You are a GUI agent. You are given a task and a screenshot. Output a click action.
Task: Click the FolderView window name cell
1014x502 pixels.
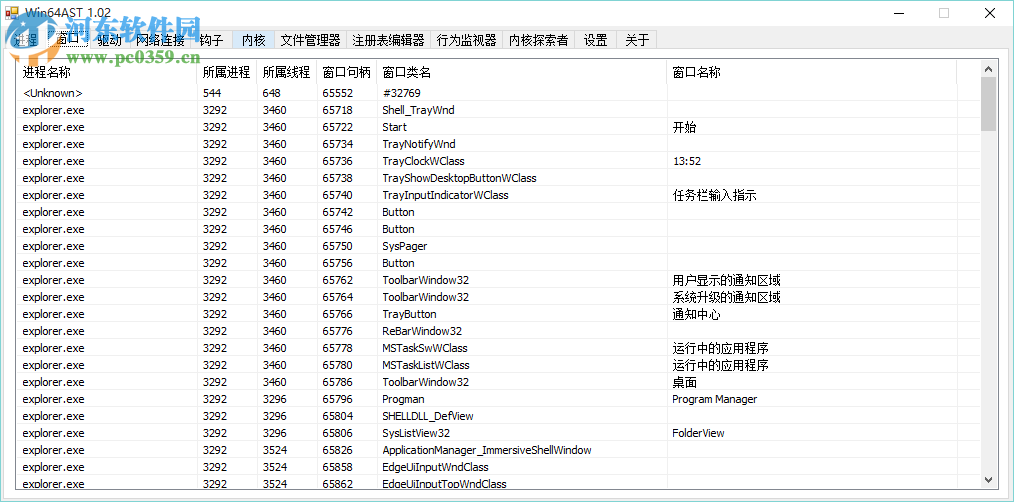(698, 433)
